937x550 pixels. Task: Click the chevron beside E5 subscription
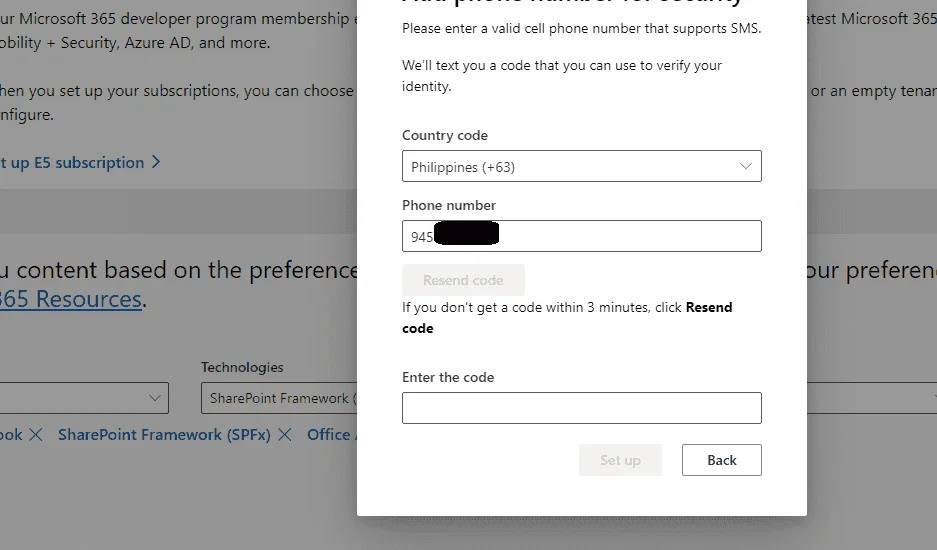point(156,162)
